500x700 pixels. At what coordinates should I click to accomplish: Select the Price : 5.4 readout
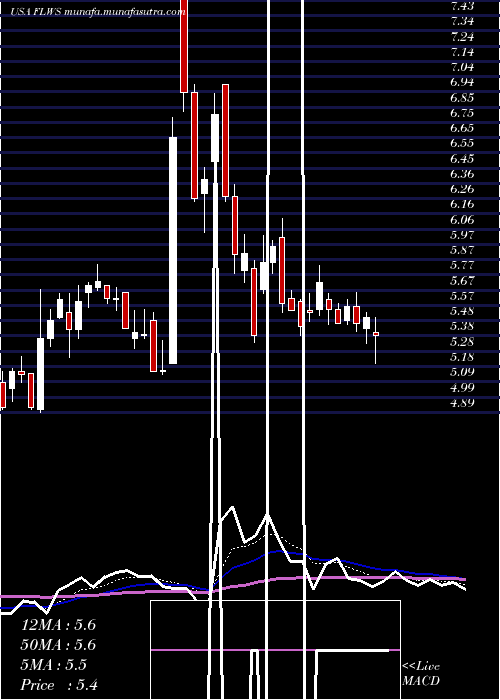coord(59,685)
